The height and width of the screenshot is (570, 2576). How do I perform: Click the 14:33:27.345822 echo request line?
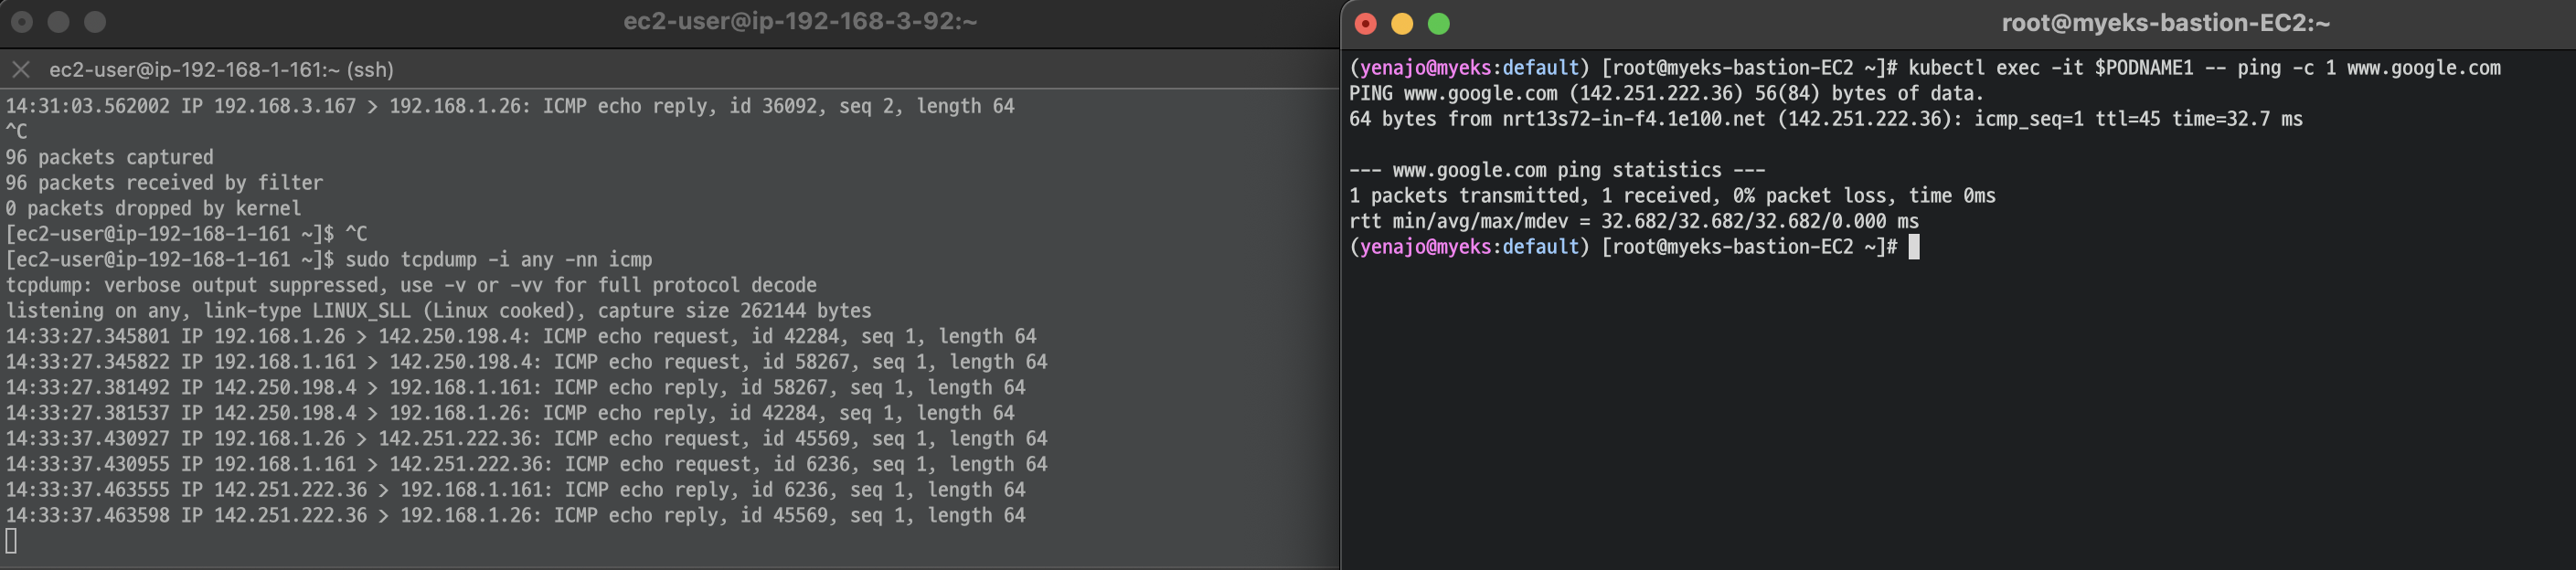(x=527, y=362)
